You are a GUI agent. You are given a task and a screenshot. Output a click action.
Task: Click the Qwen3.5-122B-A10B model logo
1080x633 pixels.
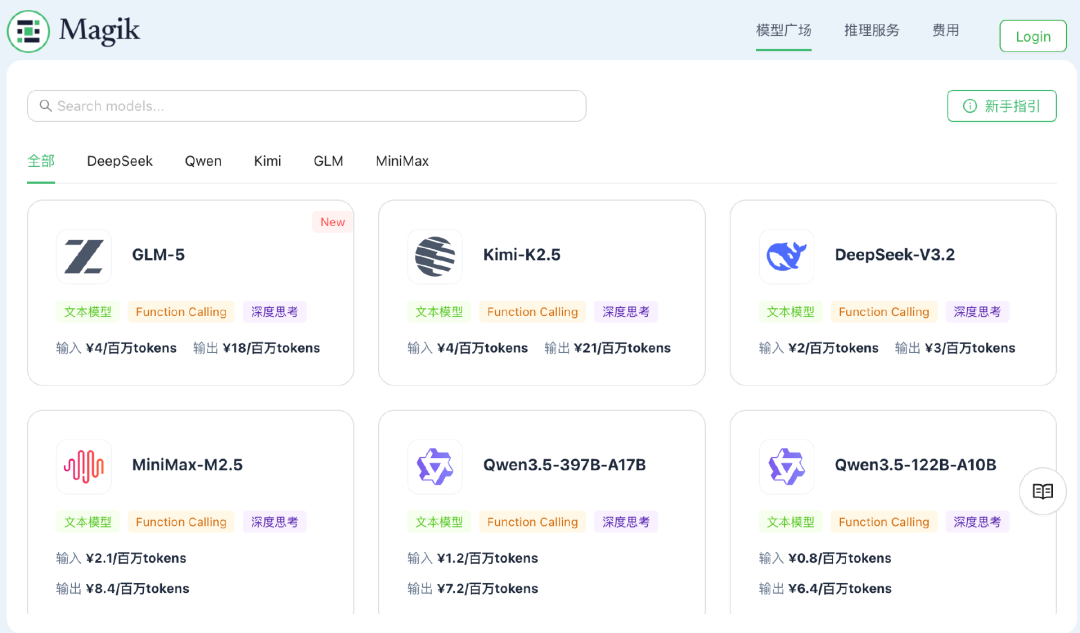point(786,466)
